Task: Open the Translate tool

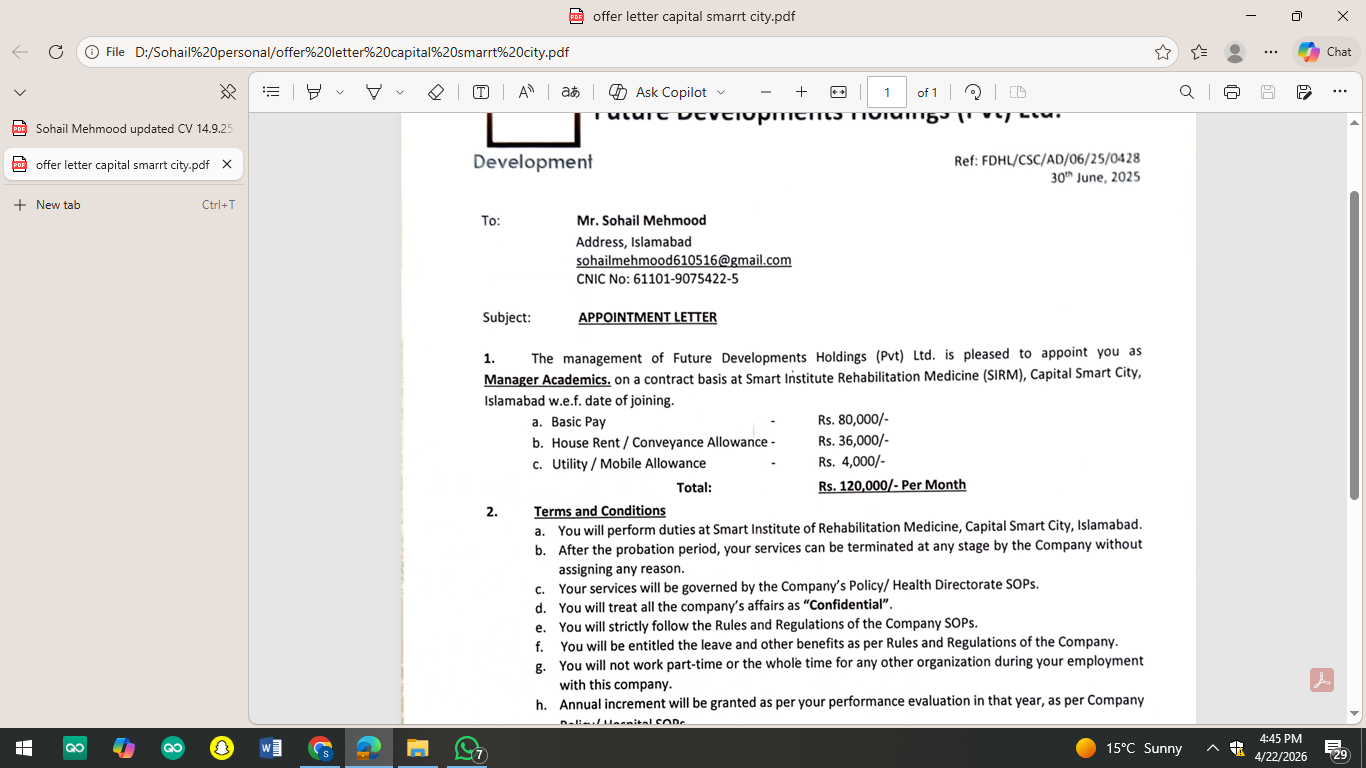Action: 570,92
